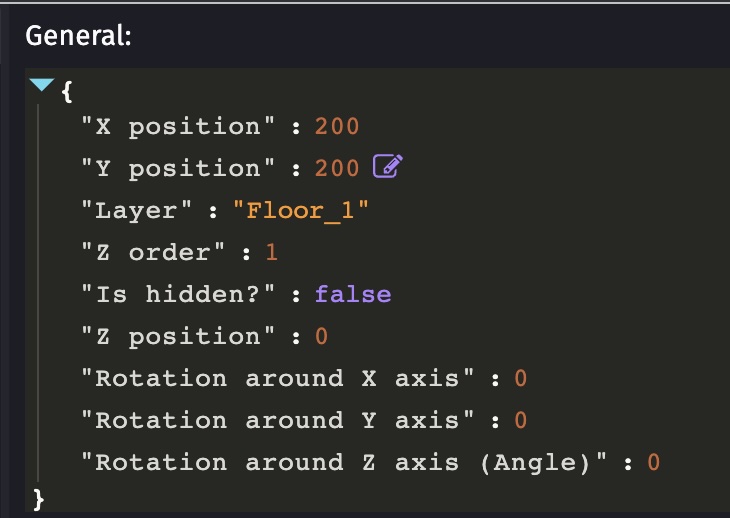Image resolution: width=730 pixels, height=518 pixels.
Task: Select the "Z position" key label
Action: click(x=178, y=336)
